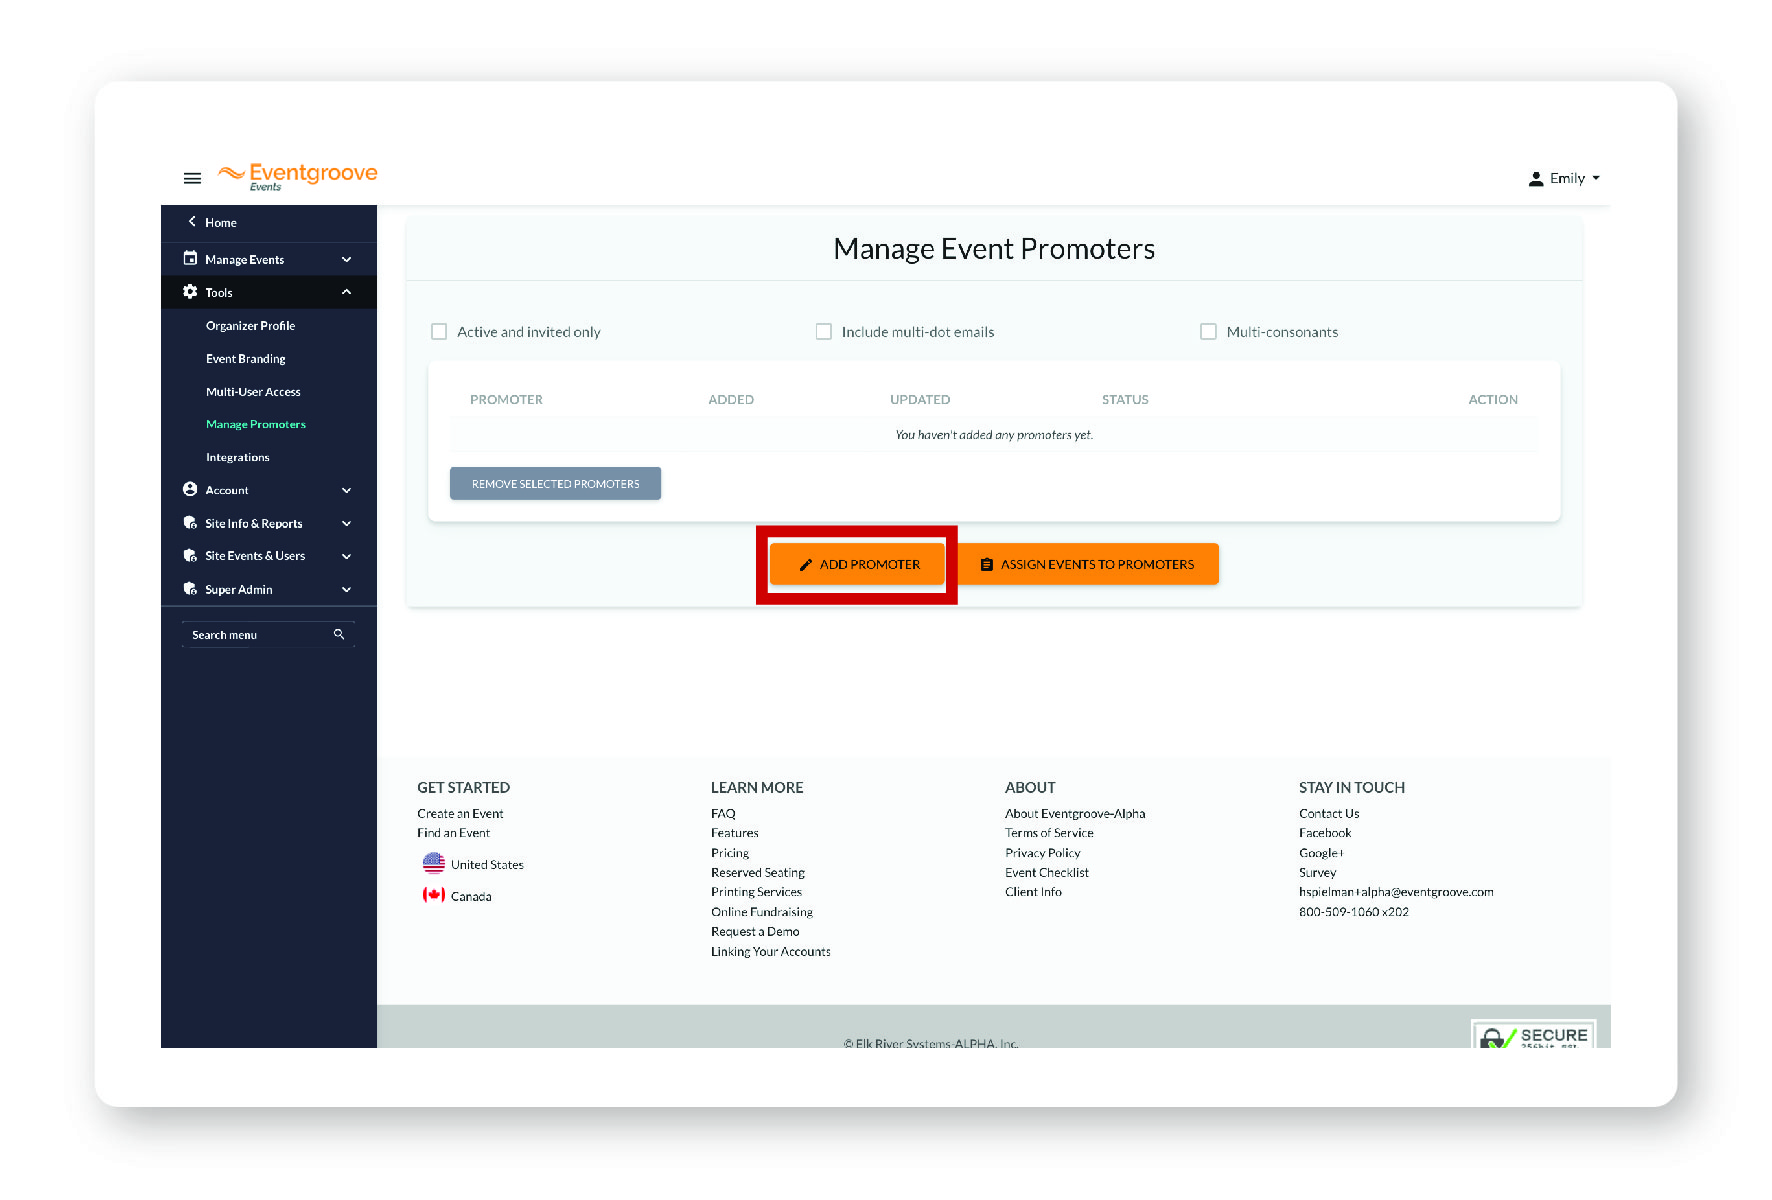Toggle the Multi-consonants checkbox
This screenshot has height=1200, width=1772.
(x=1208, y=331)
